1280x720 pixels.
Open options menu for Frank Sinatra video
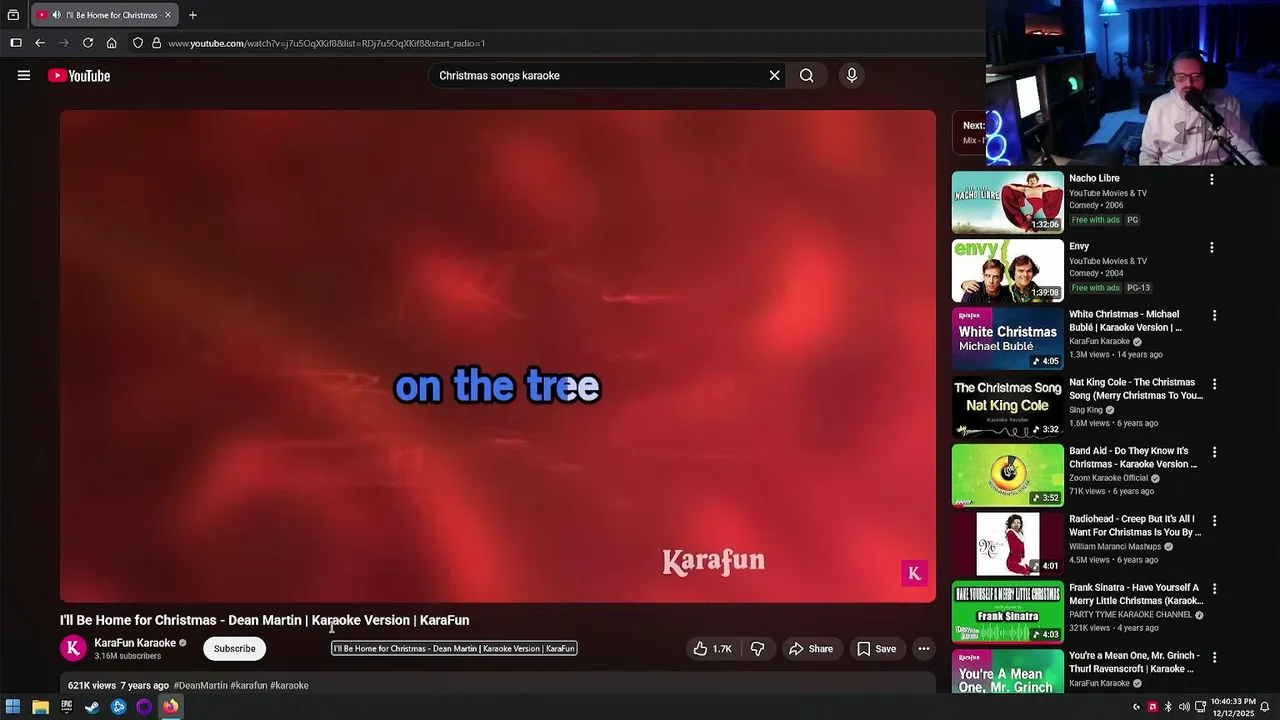[x=1215, y=589]
